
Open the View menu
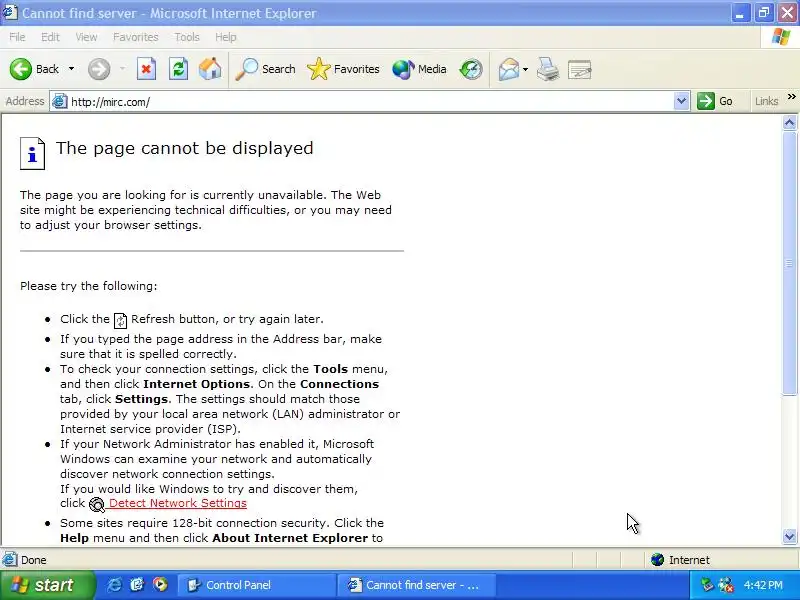click(86, 37)
